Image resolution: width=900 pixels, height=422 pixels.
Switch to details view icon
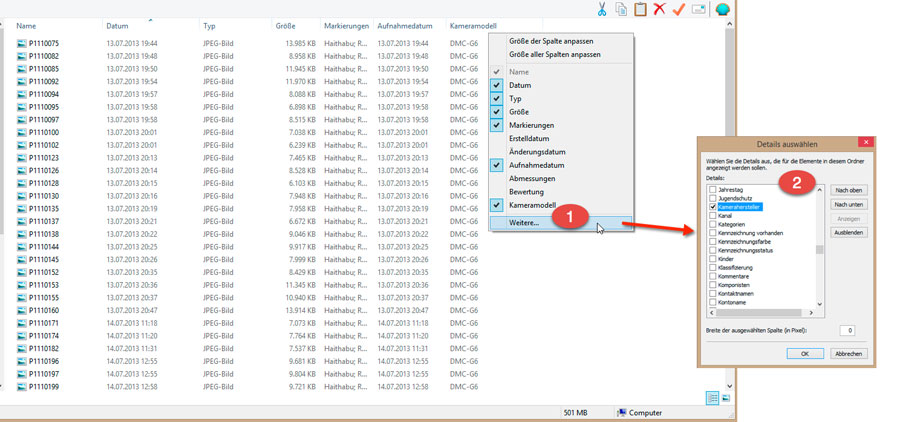click(713, 398)
